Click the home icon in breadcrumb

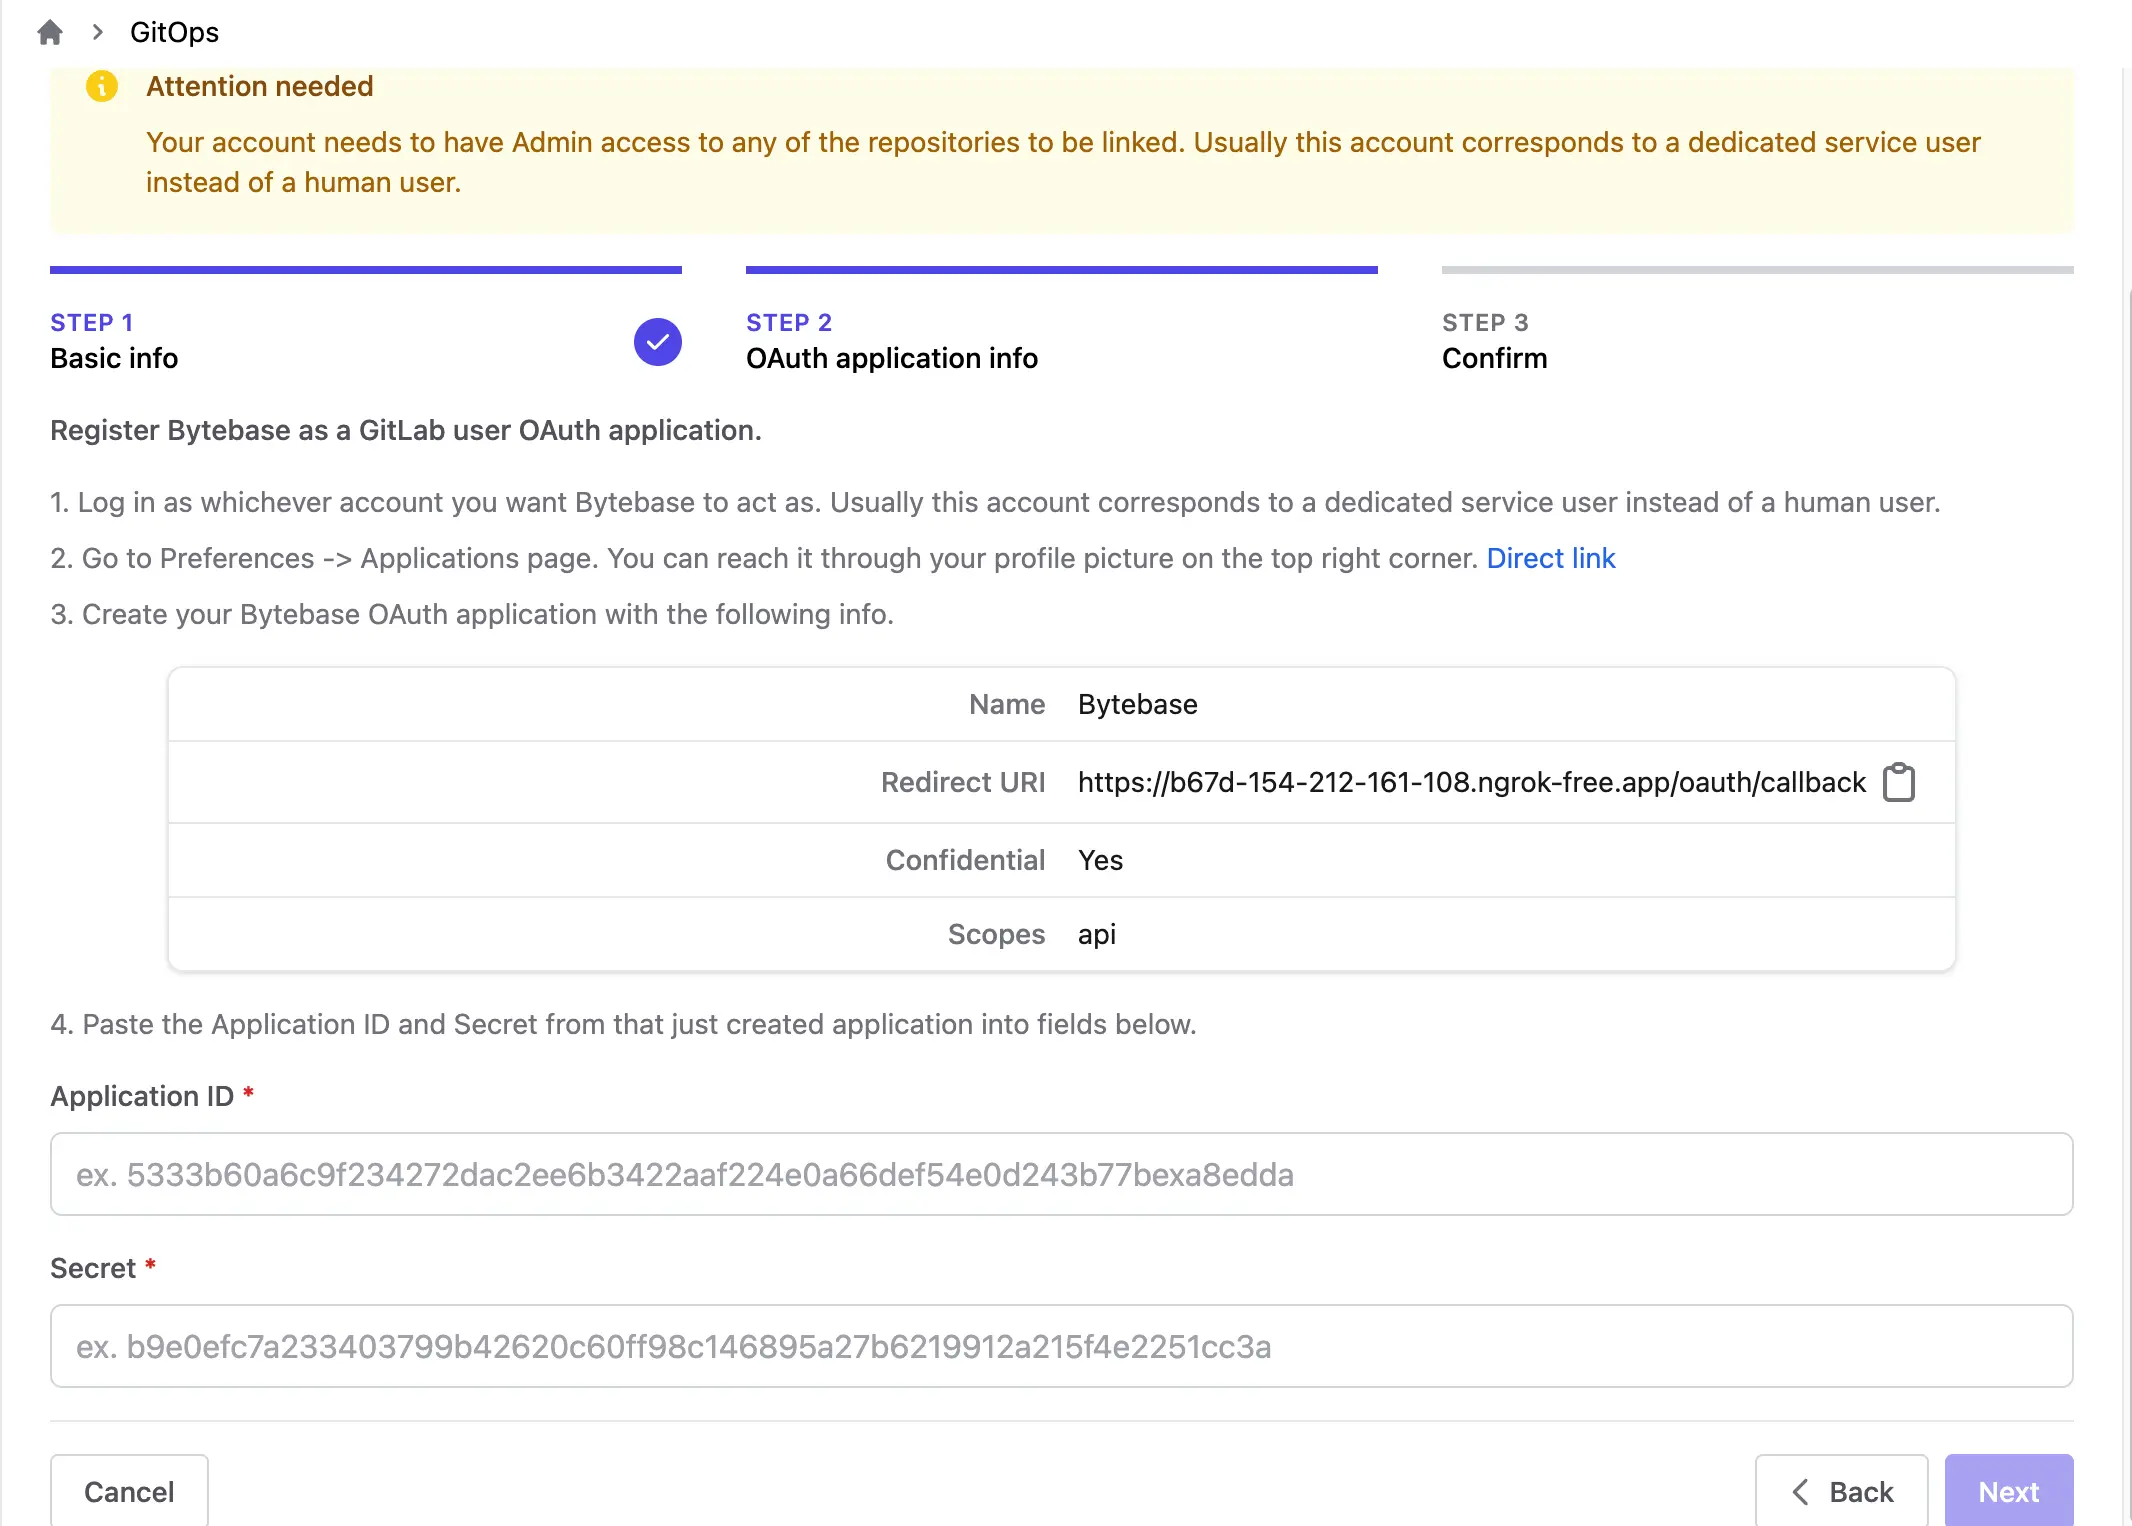(x=50, y=32)
